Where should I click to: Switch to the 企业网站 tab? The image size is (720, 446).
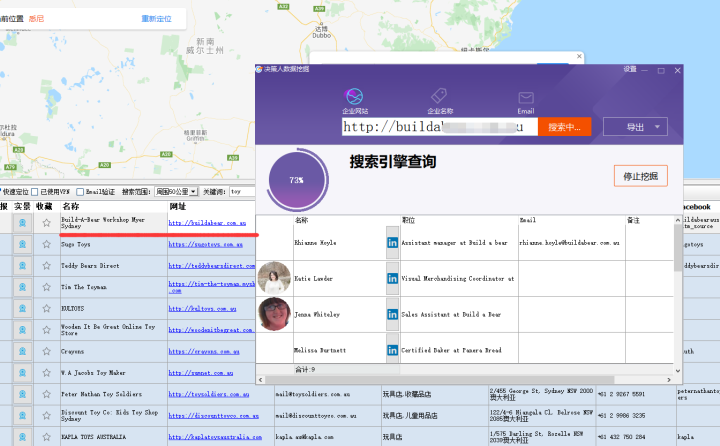pyautogui.click(x=355, y=101)
